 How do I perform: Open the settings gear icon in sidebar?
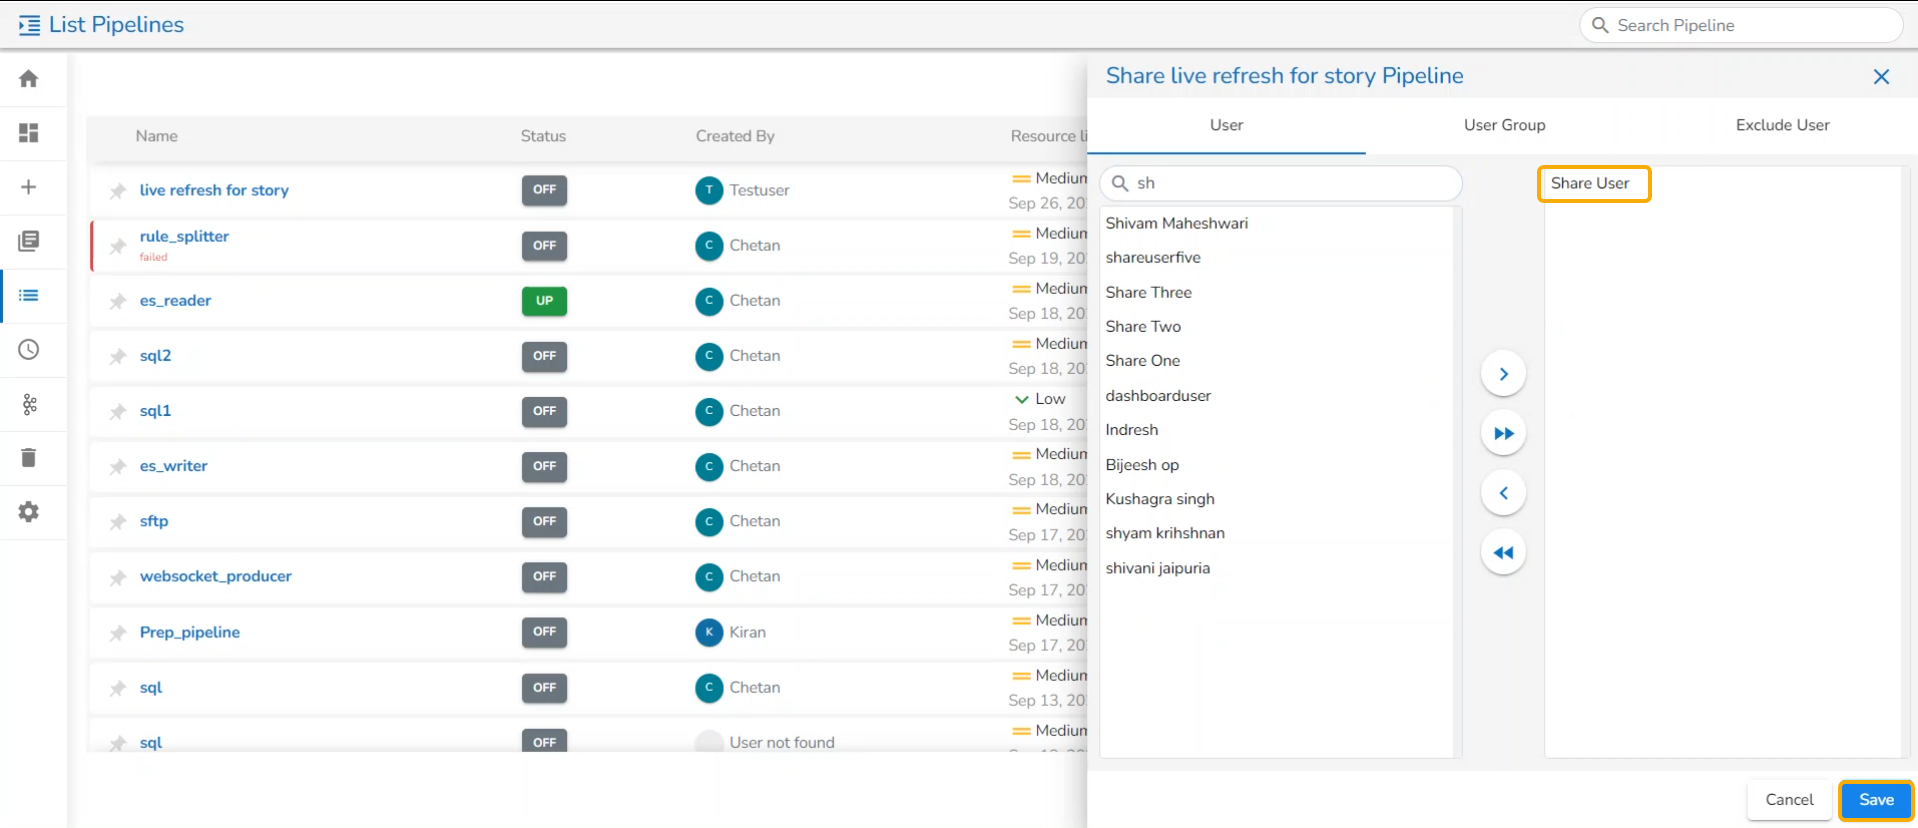(x=29, y=512)
